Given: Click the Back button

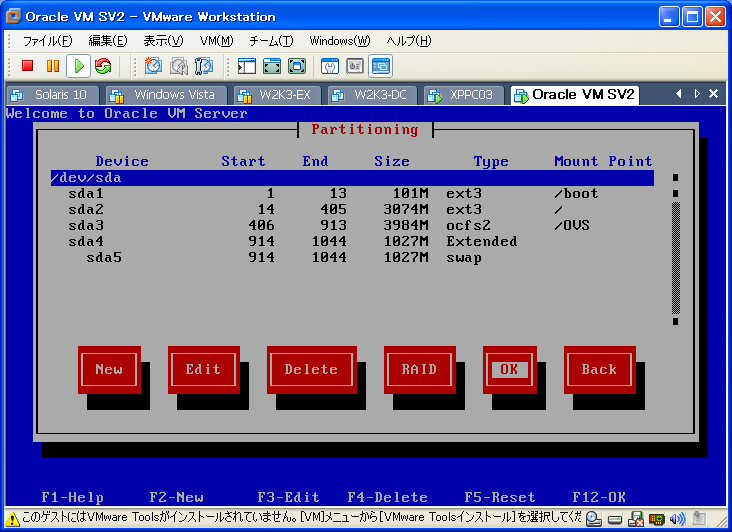Looking at the screenshot, I should (x=599, y=370).
